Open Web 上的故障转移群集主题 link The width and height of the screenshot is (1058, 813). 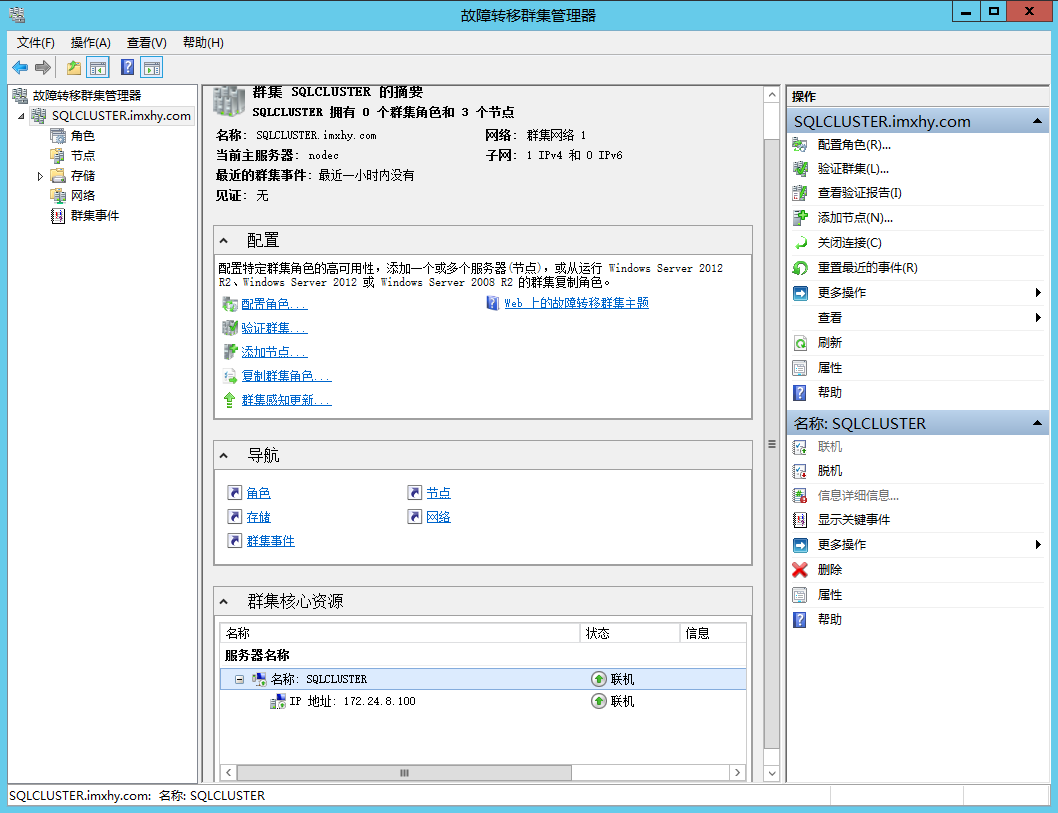(x=576, y=303)
